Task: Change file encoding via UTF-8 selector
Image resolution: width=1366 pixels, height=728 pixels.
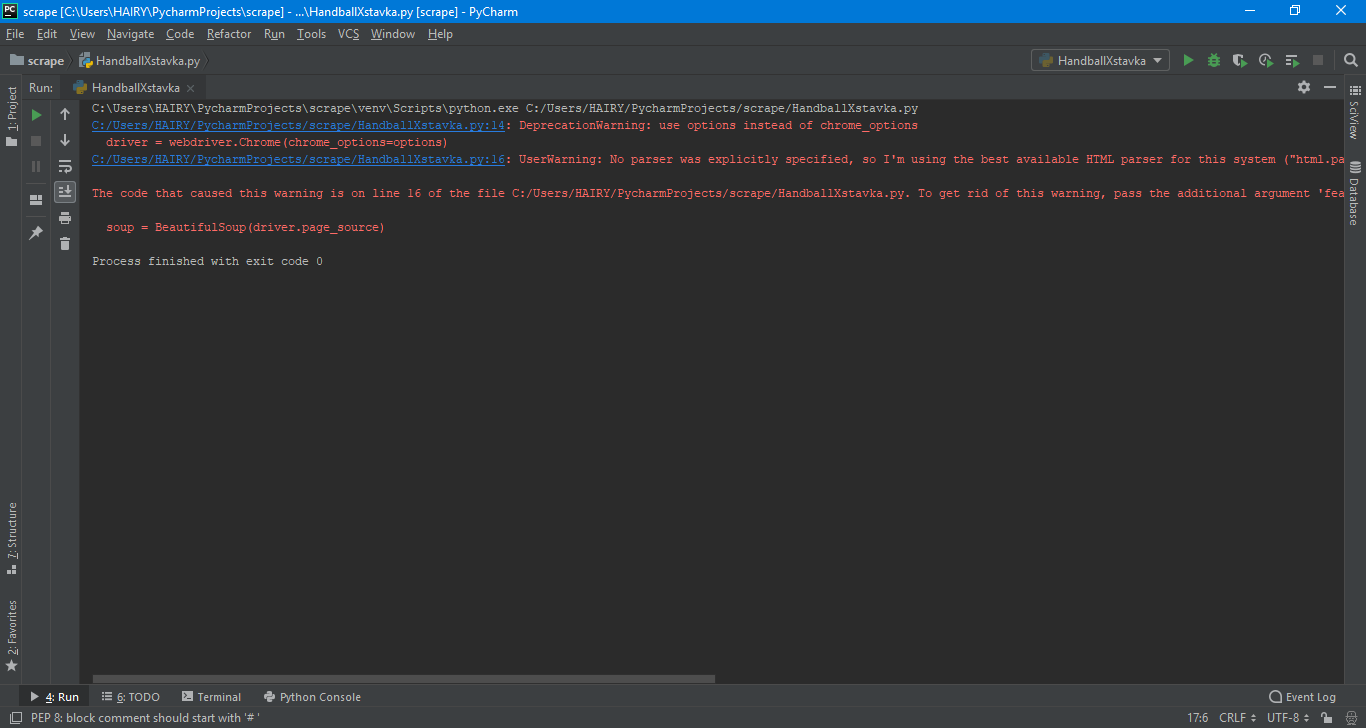Action: (1288, 718)
